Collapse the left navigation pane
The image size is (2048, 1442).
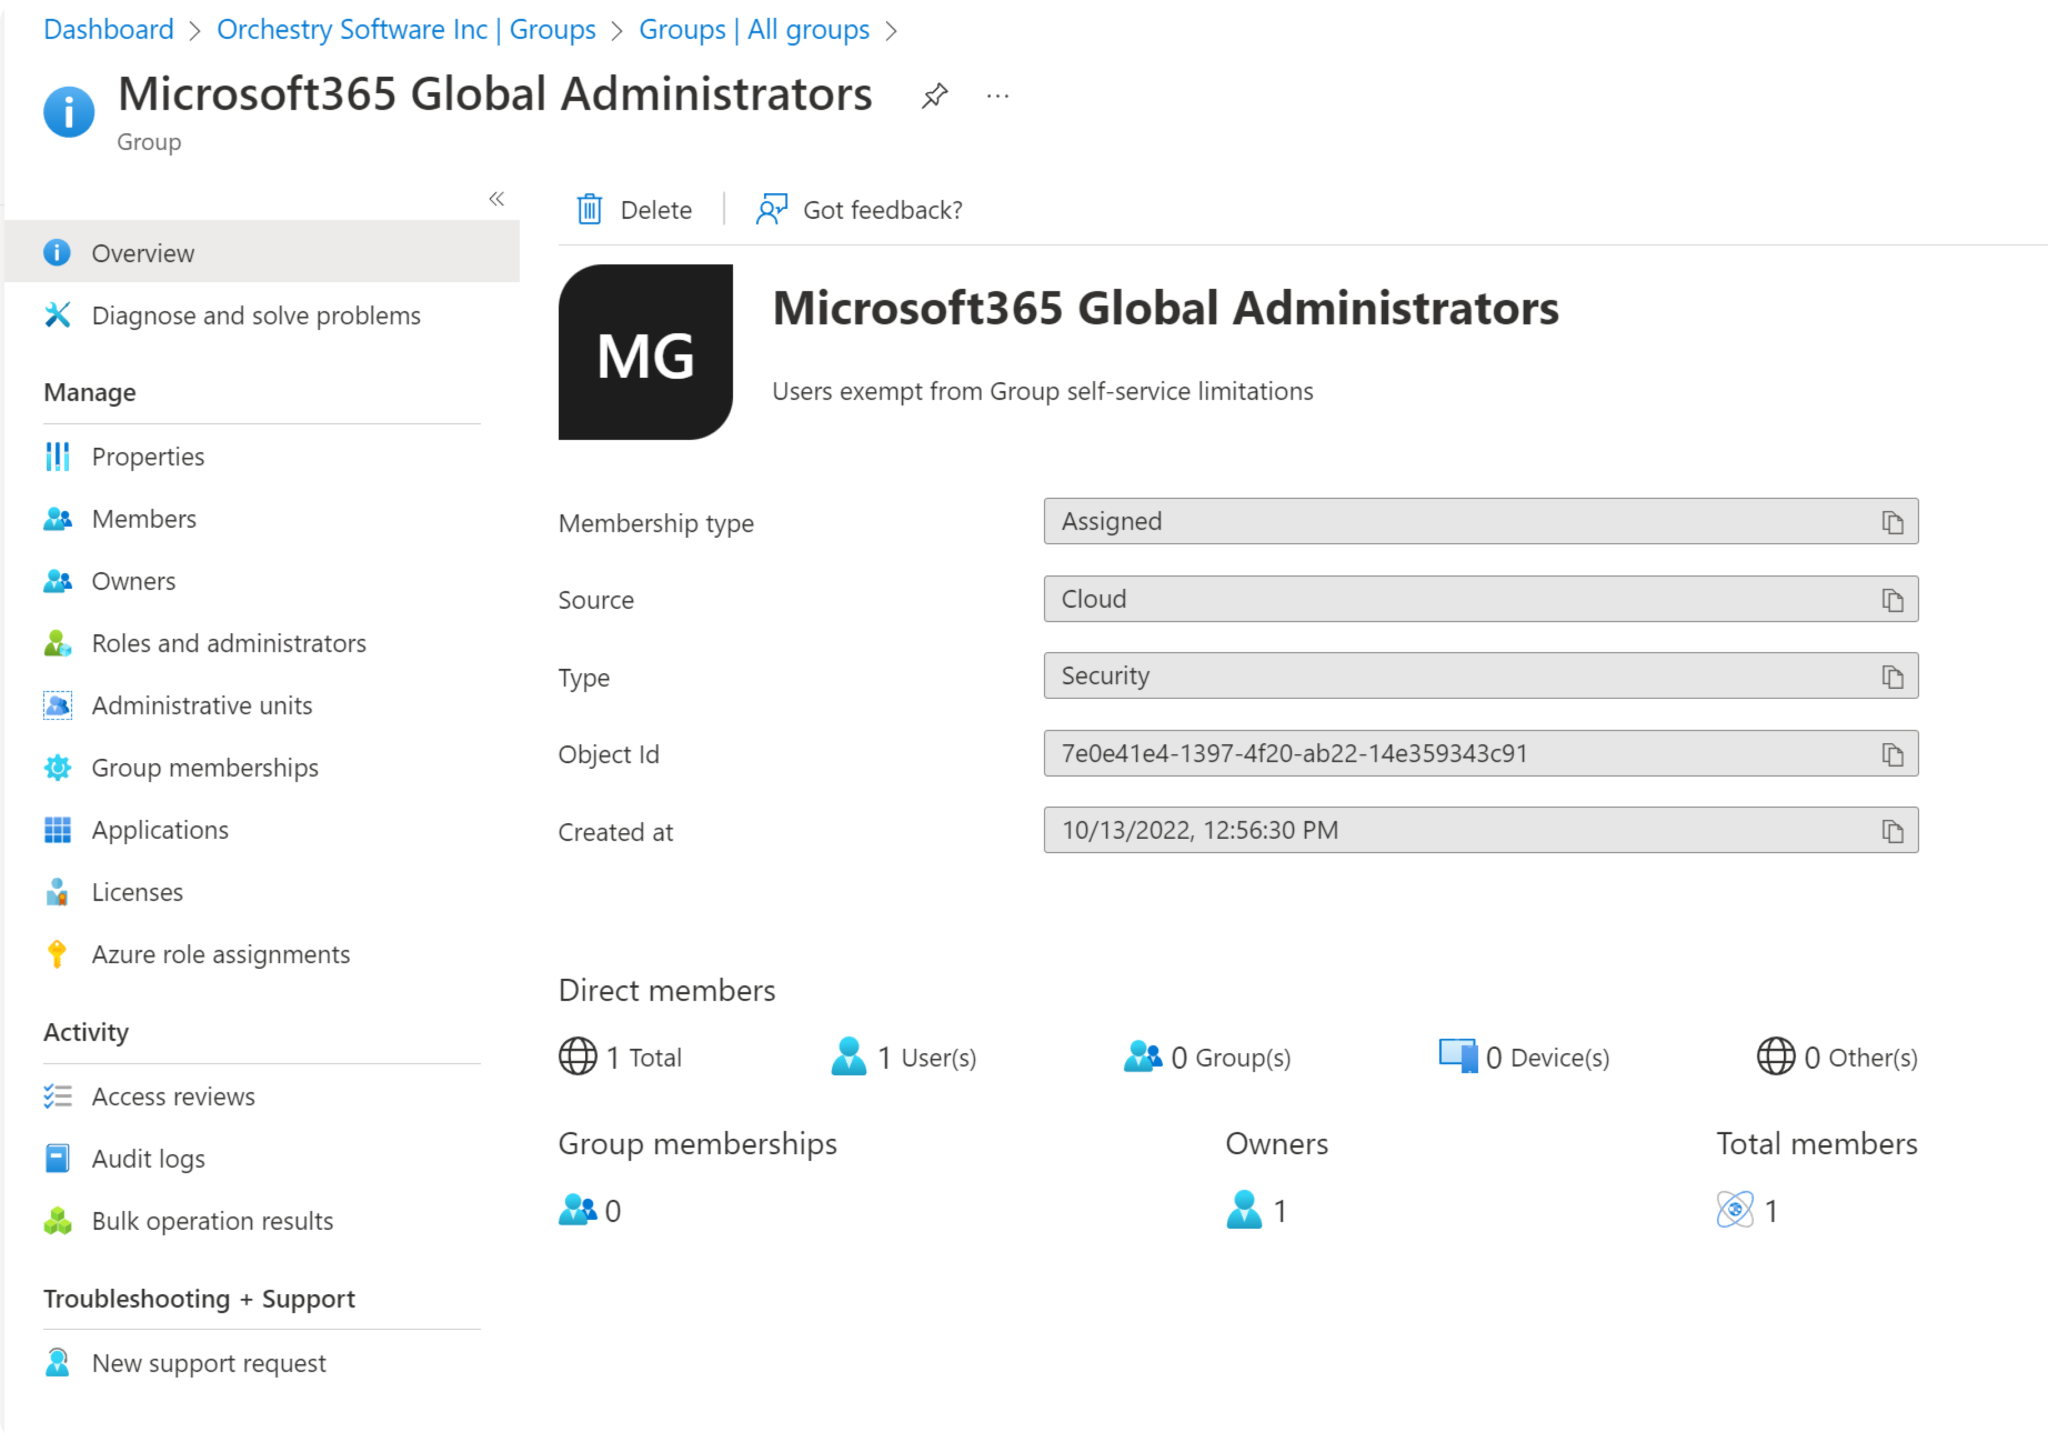497,199
